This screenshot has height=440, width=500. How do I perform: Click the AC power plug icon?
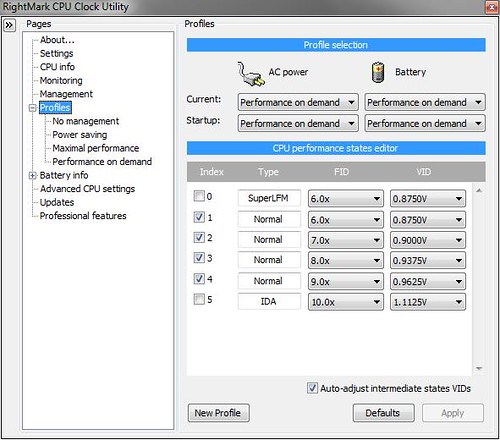tap(251, 74)
